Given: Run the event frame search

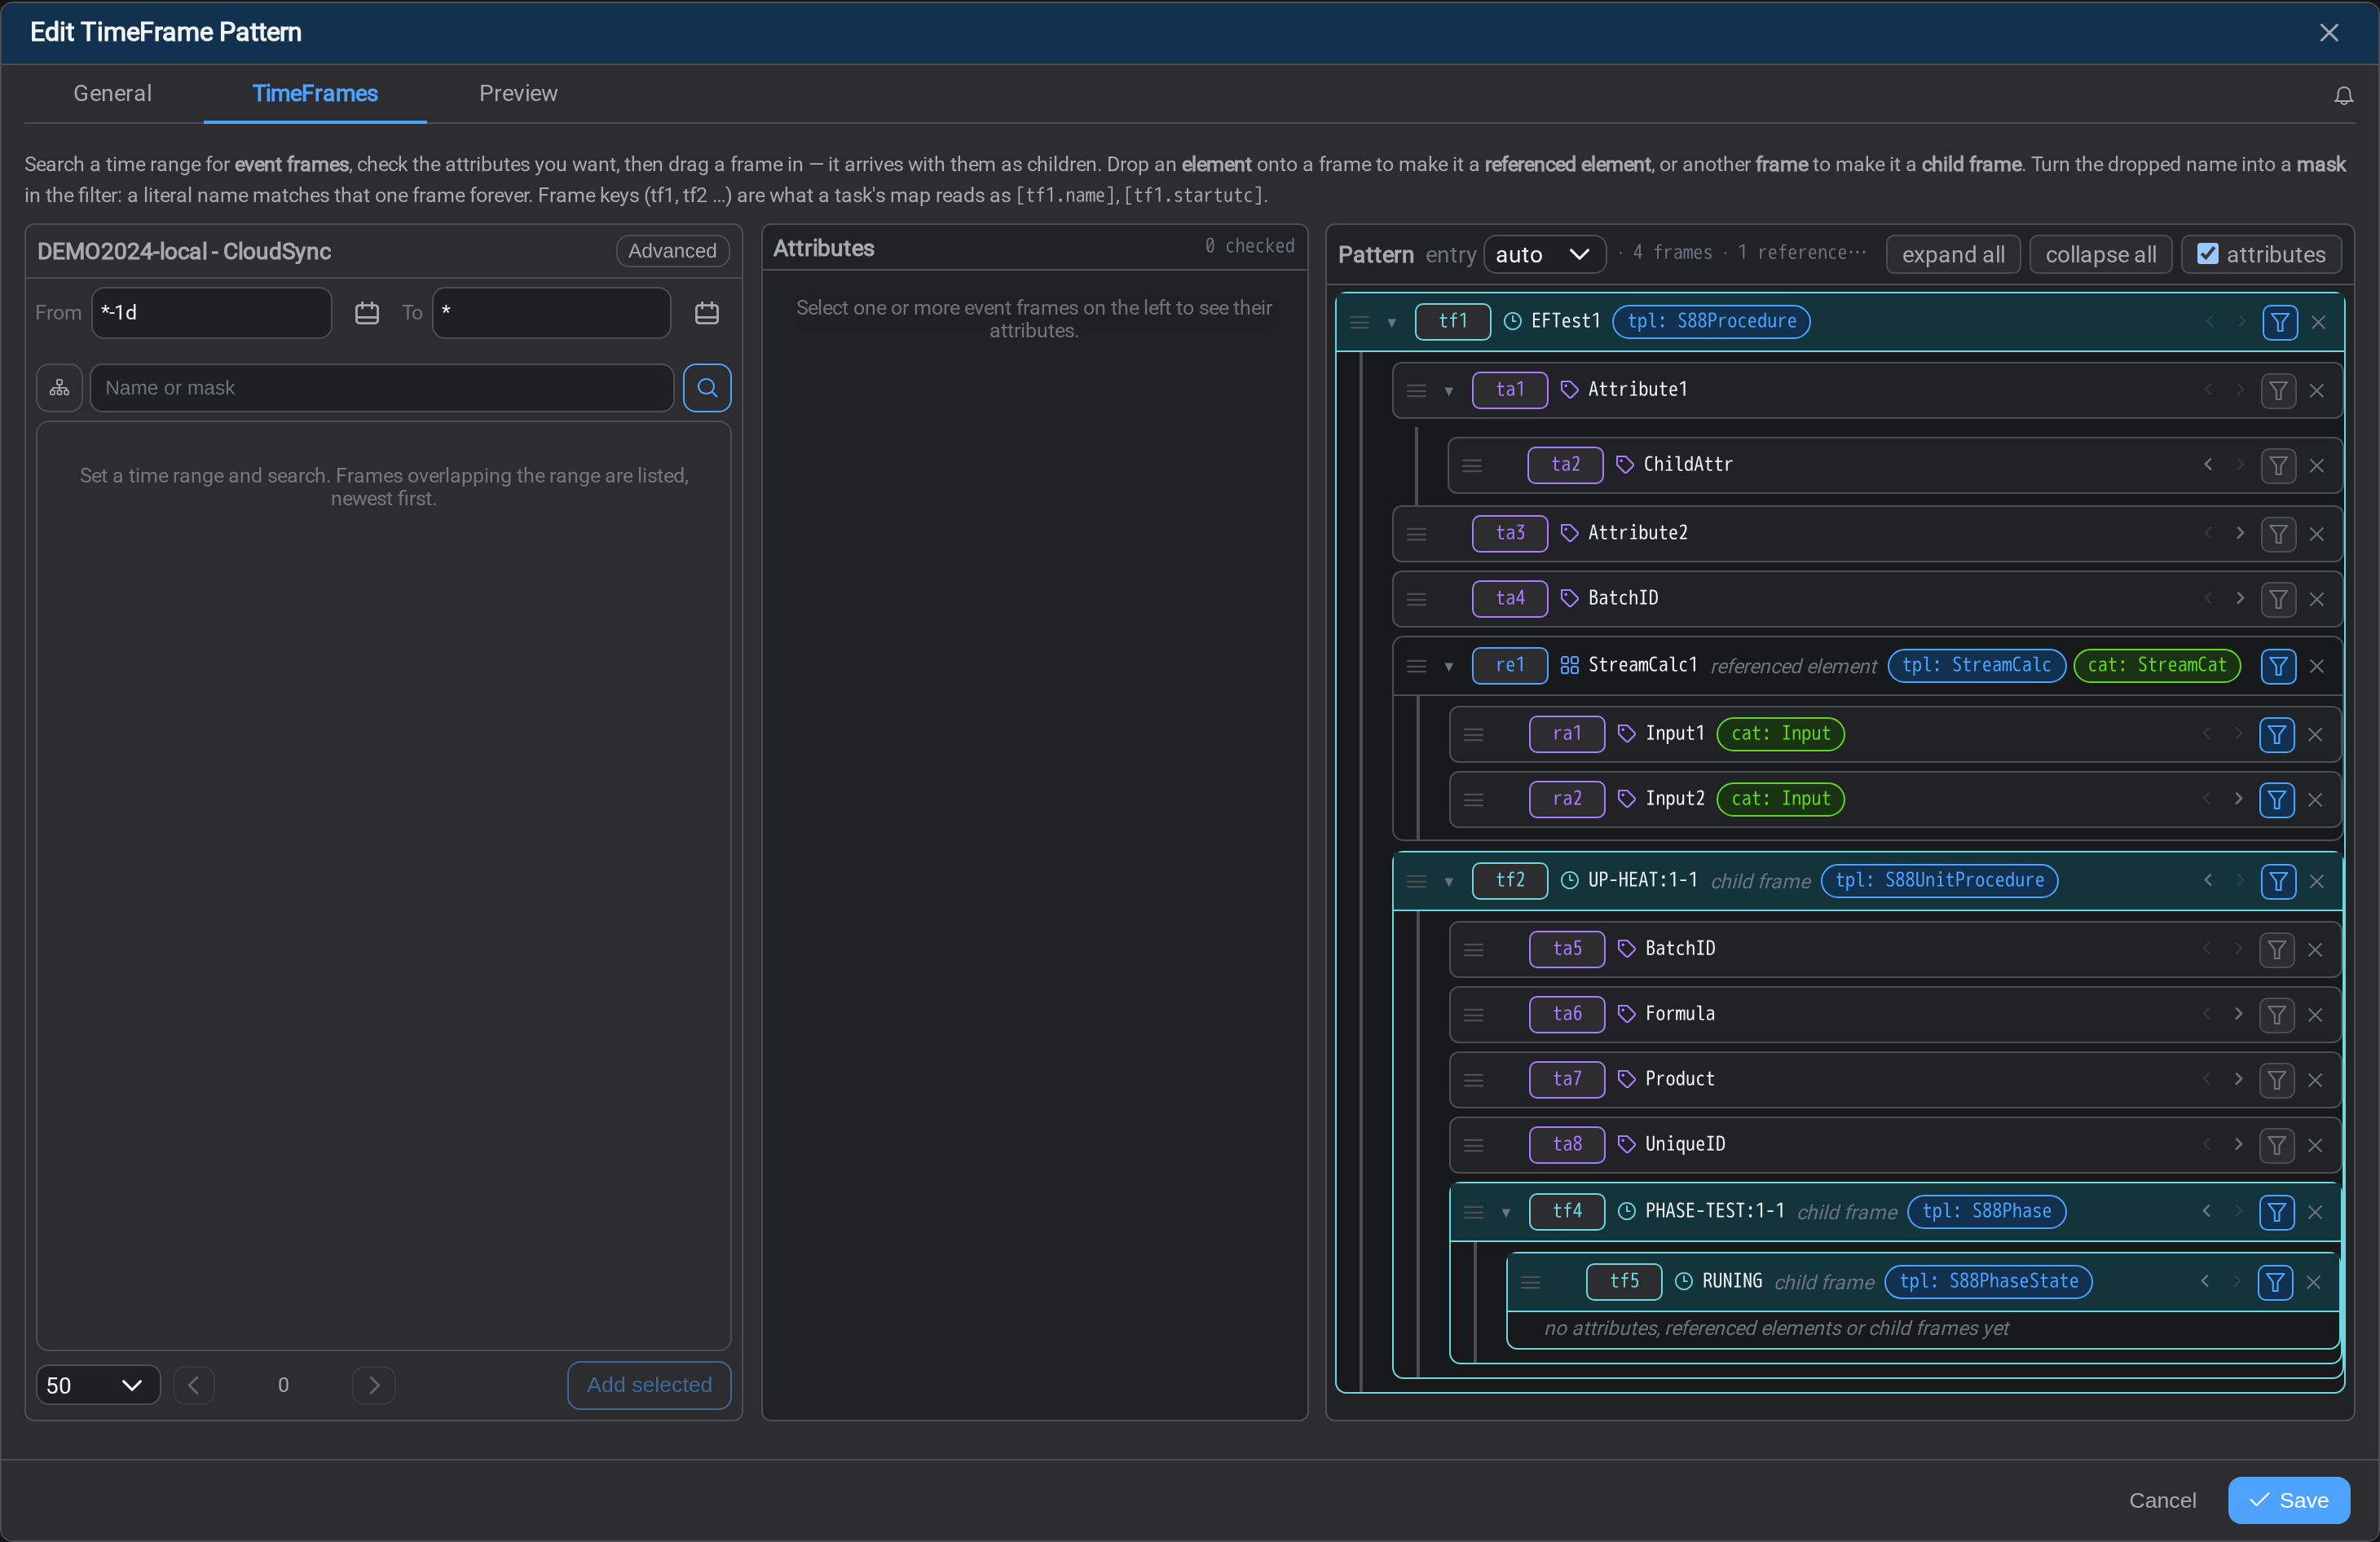Looking at the screenshot, I should pyautogui.click(x=707, y=388).
